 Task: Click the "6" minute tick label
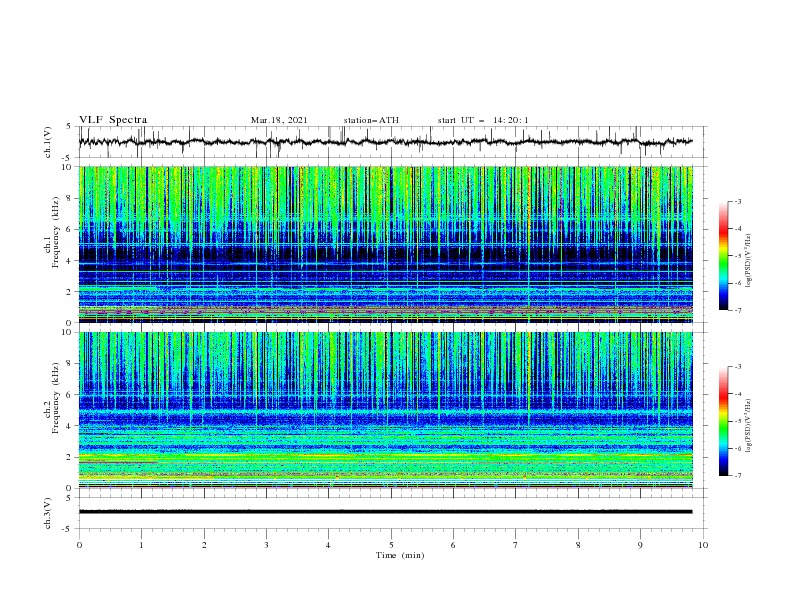[453, 545]
